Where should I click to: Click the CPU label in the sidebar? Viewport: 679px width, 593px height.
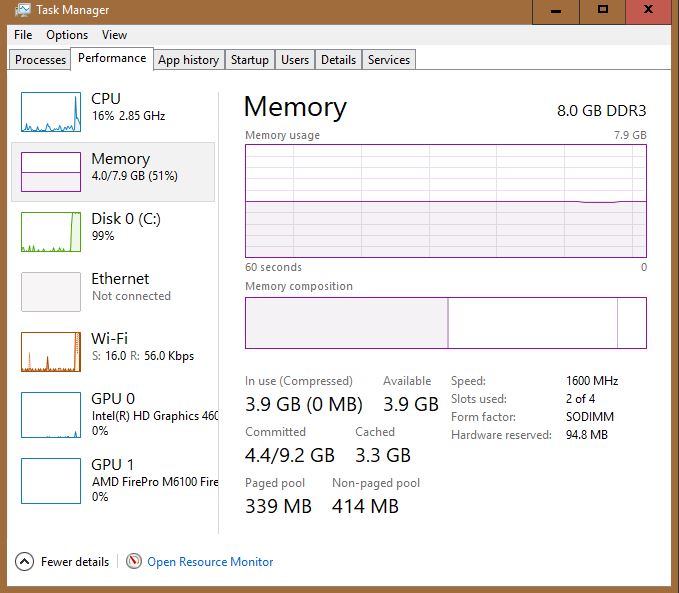106,98
